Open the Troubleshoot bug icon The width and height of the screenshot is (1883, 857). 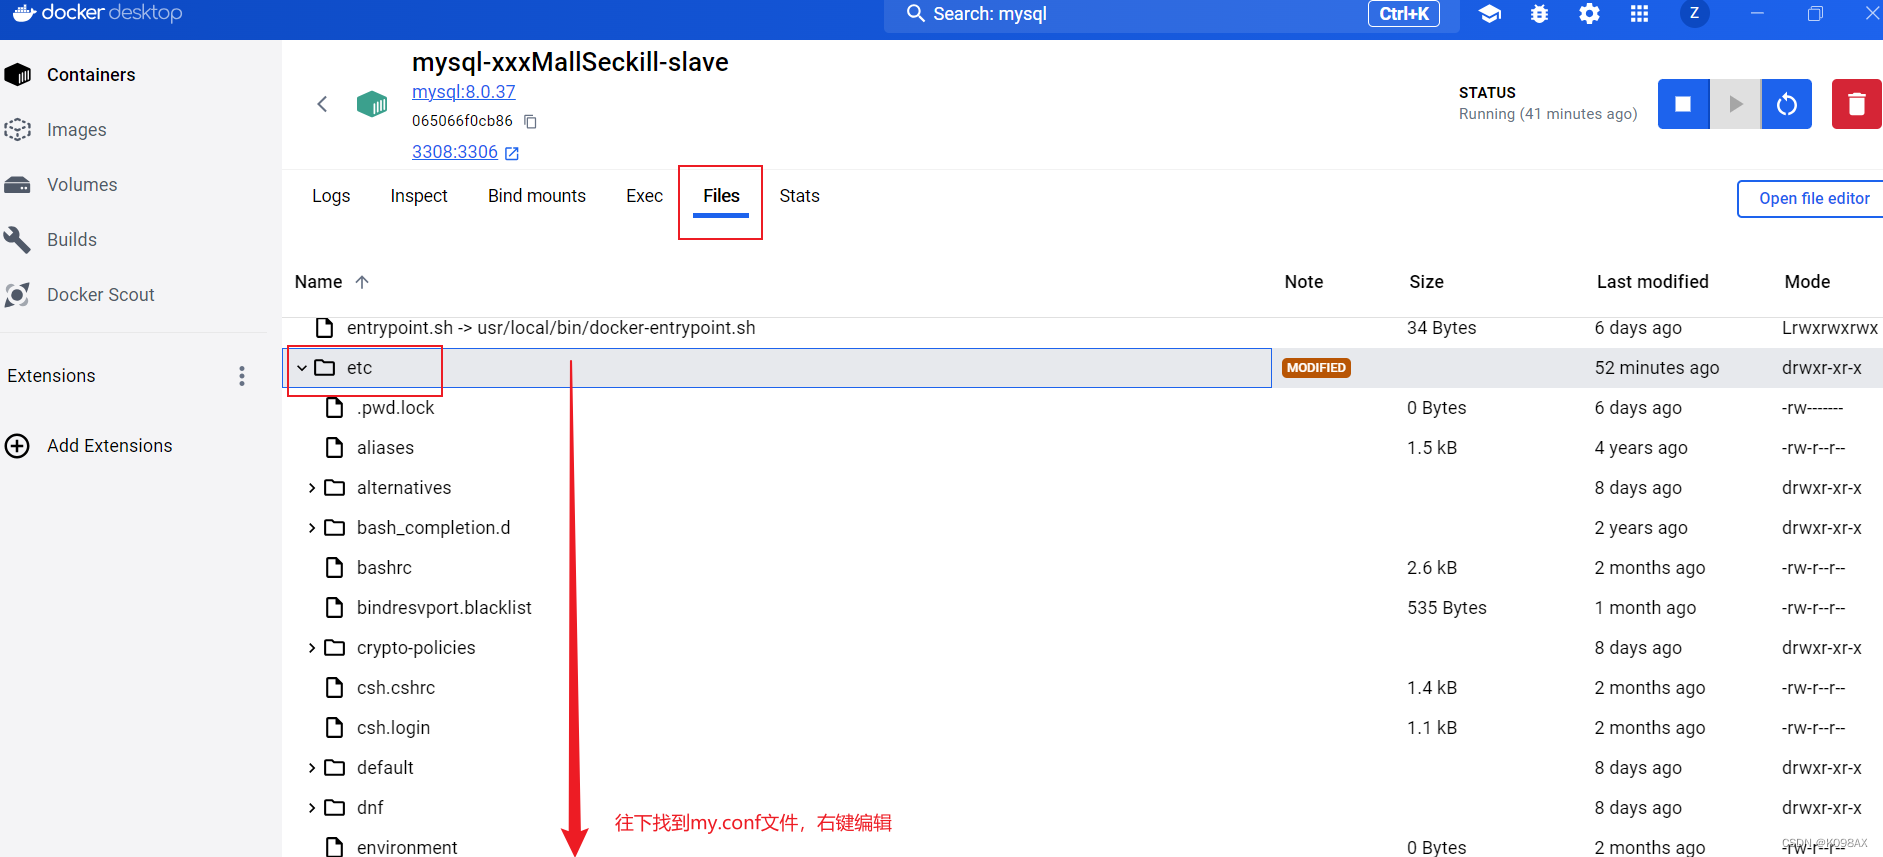1540,14
